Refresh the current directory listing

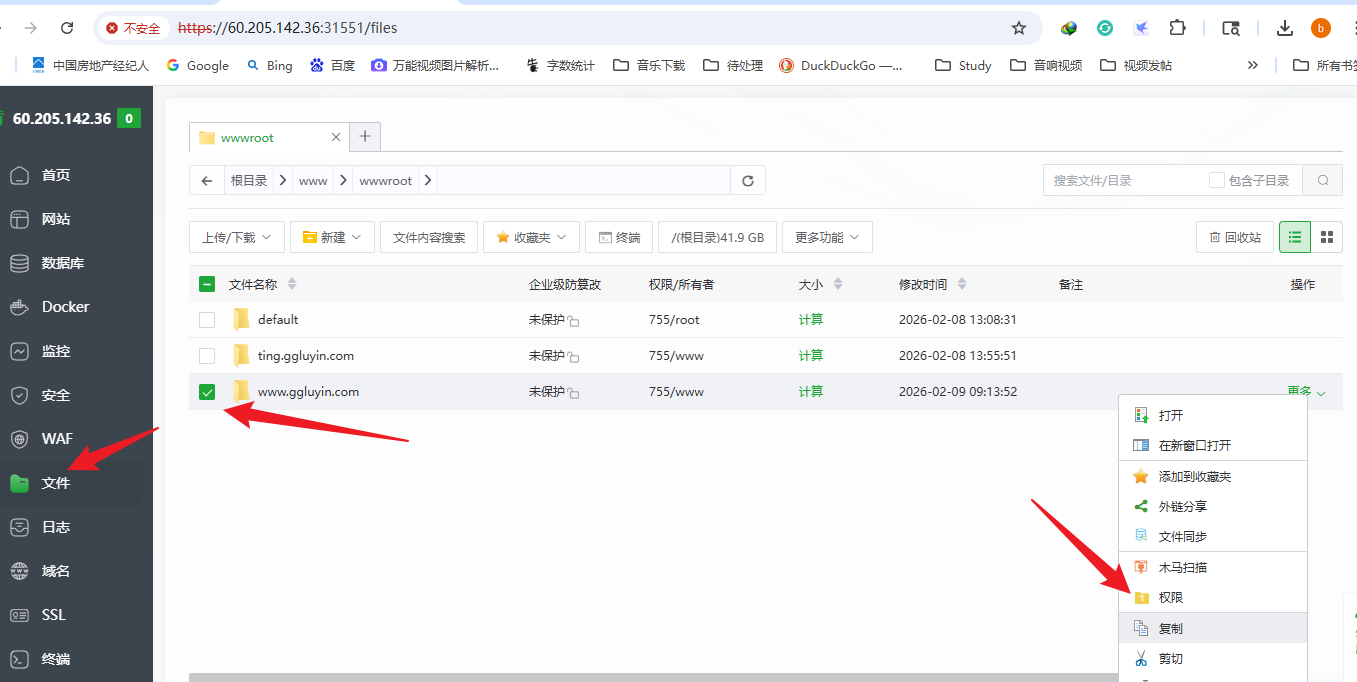coord(747,180)
